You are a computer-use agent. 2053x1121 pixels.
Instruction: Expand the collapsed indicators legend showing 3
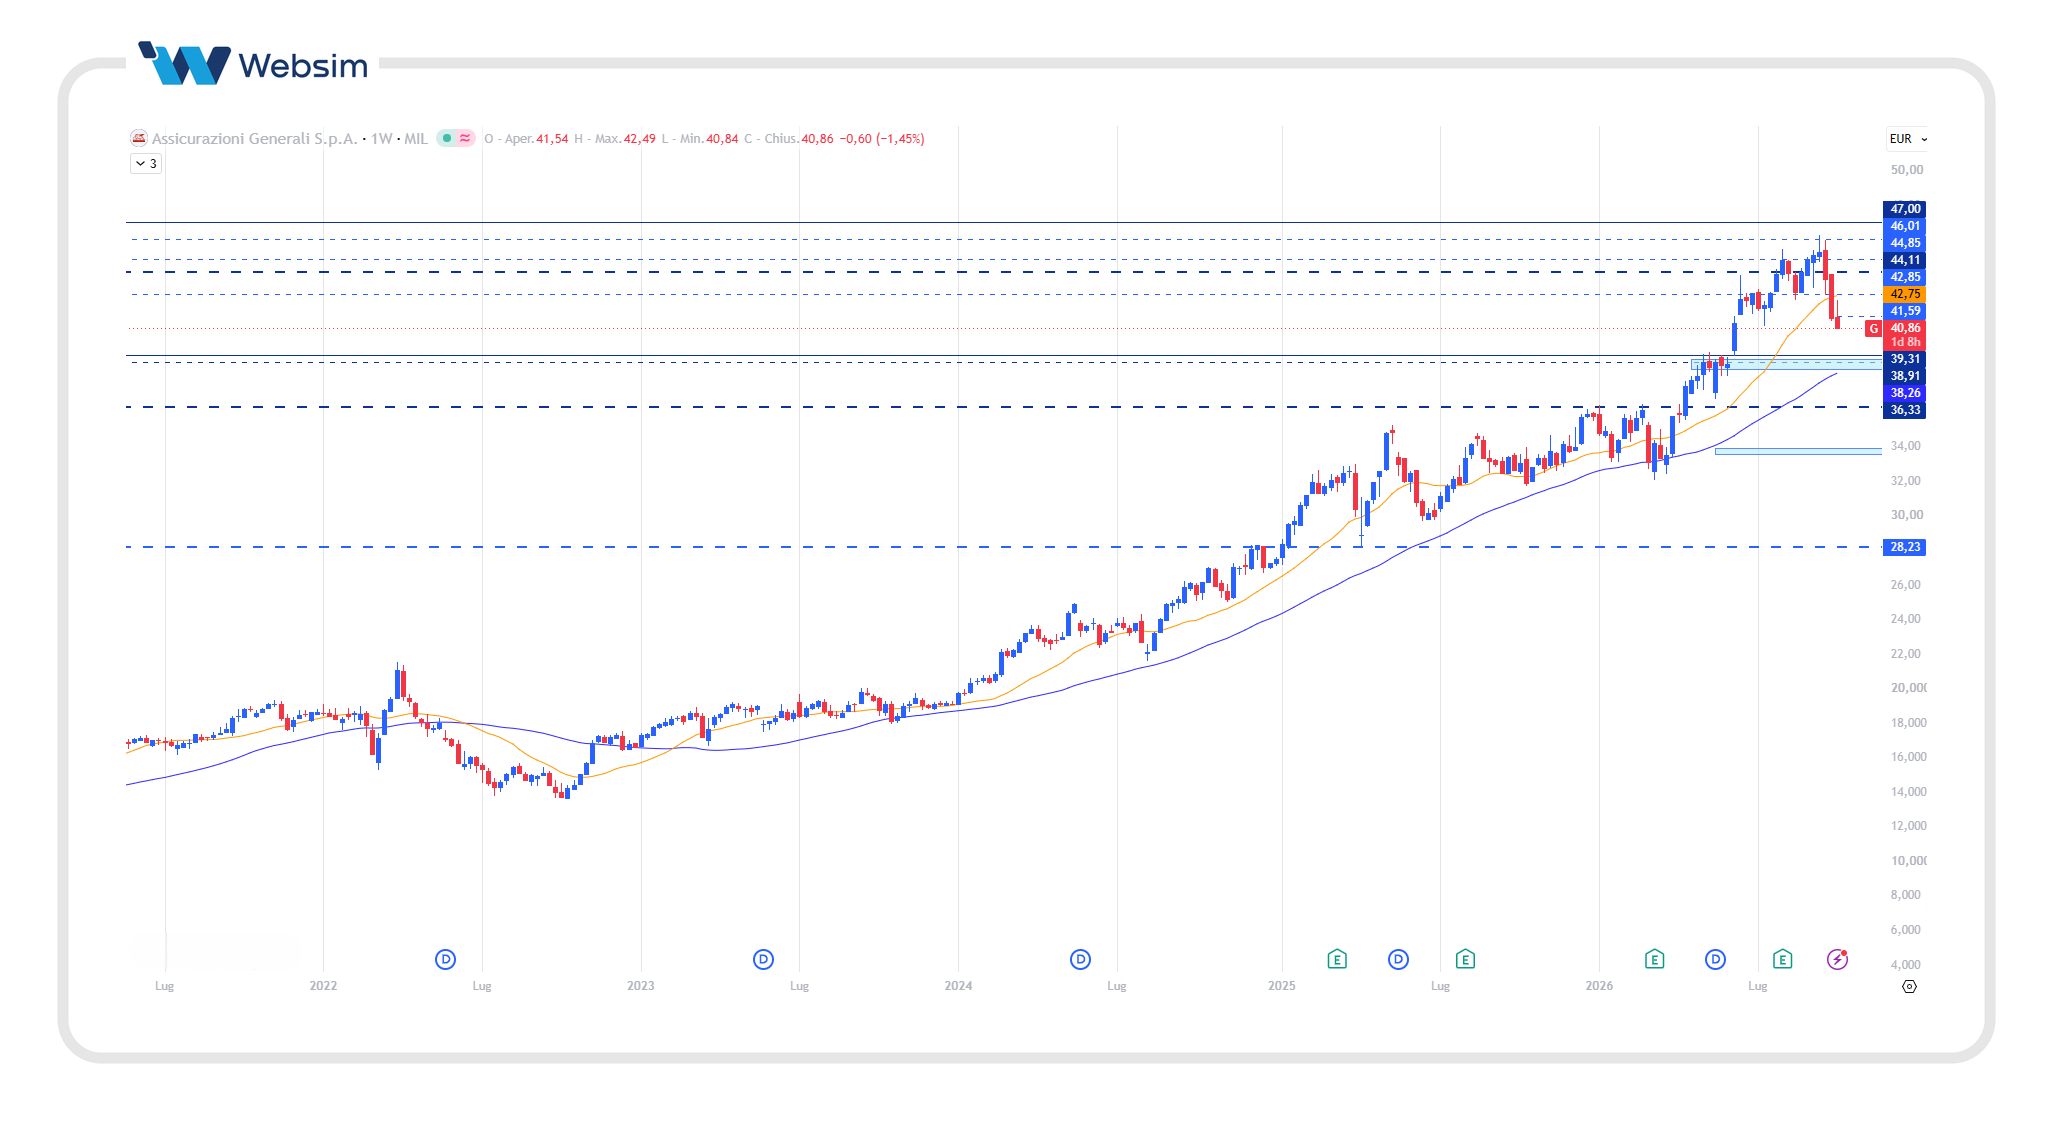[x=146, y=163]
